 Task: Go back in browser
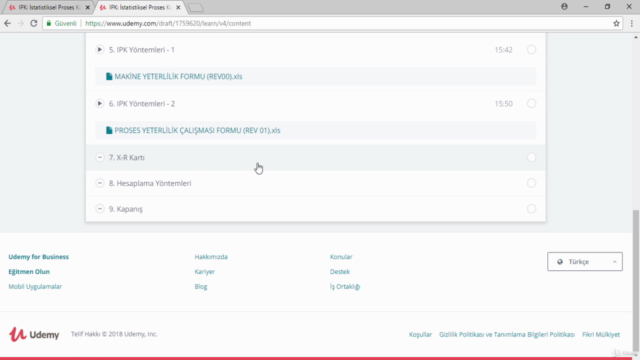point(7,23)
